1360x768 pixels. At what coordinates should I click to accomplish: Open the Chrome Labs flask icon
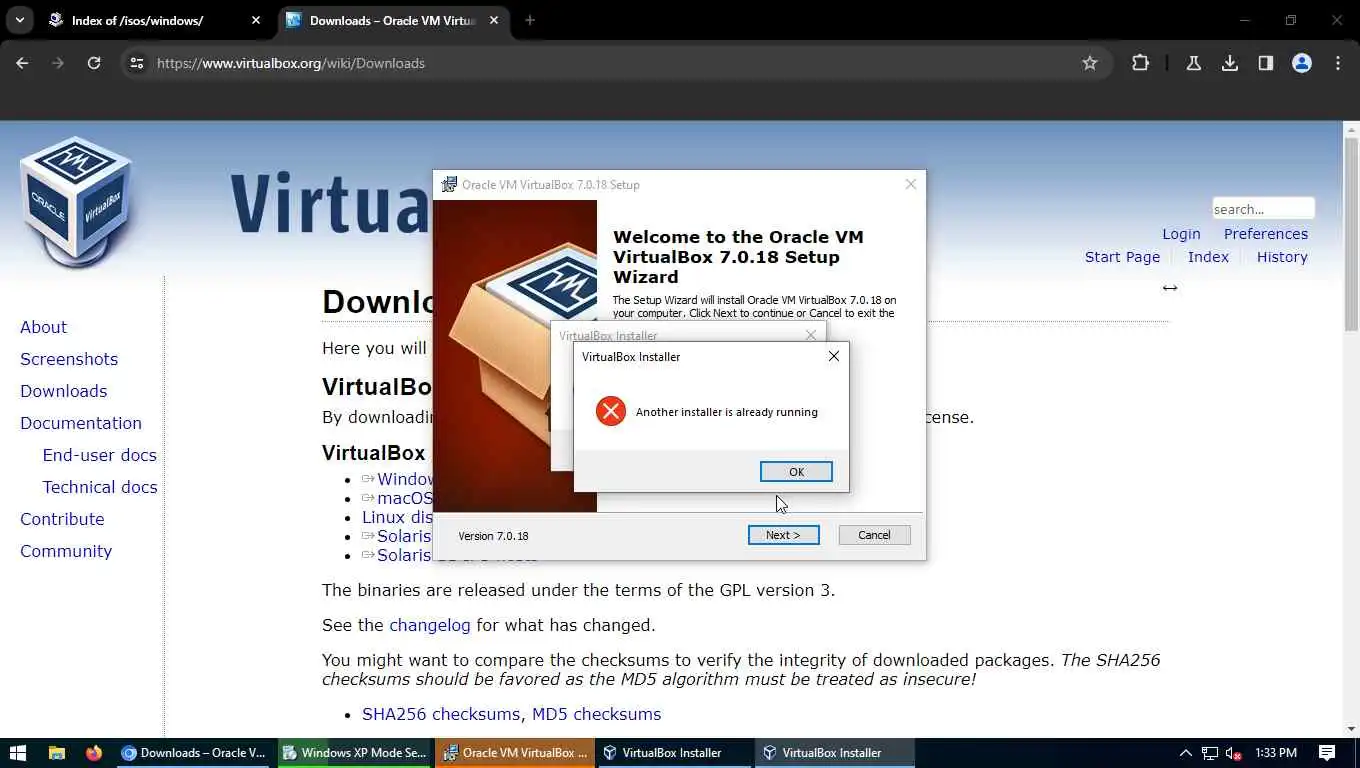click(1193, 63)
